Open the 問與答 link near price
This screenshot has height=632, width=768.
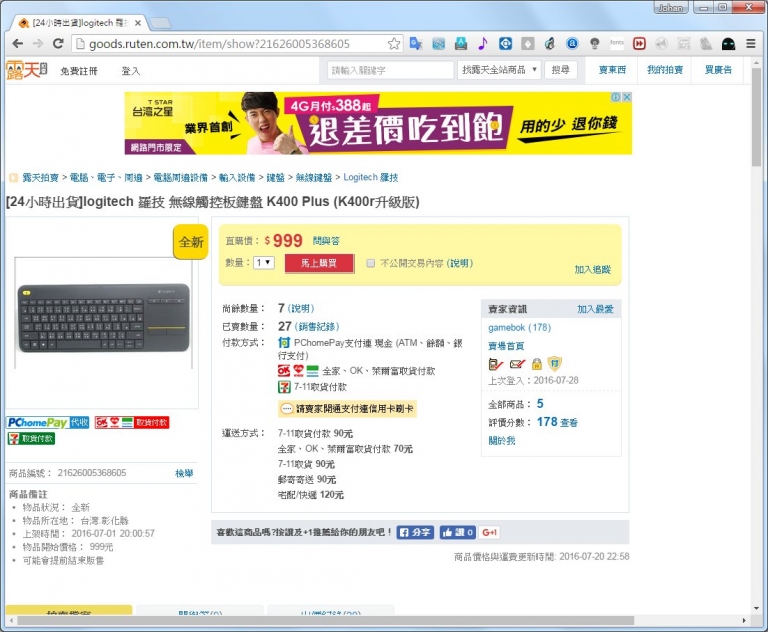(x=326, y=241)
